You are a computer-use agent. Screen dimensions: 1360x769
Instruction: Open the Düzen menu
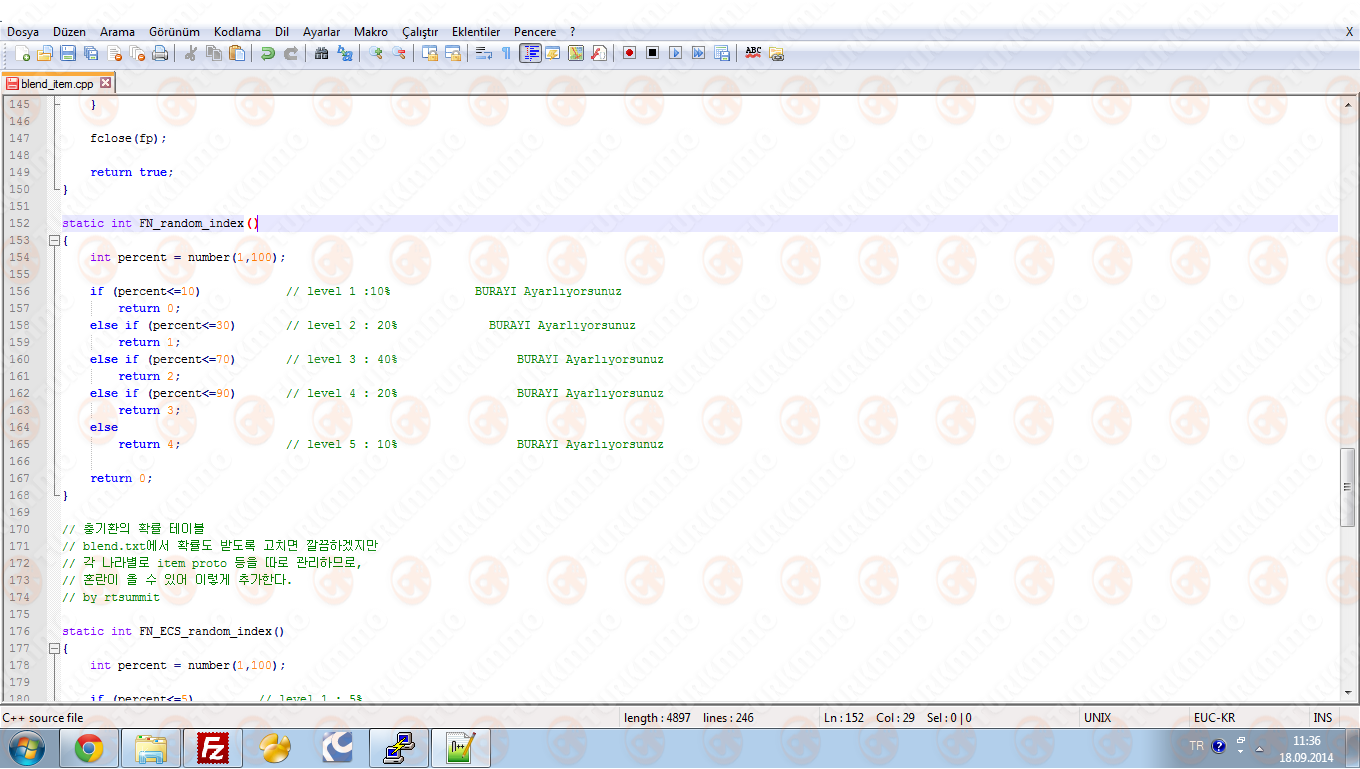coord(69,32)
